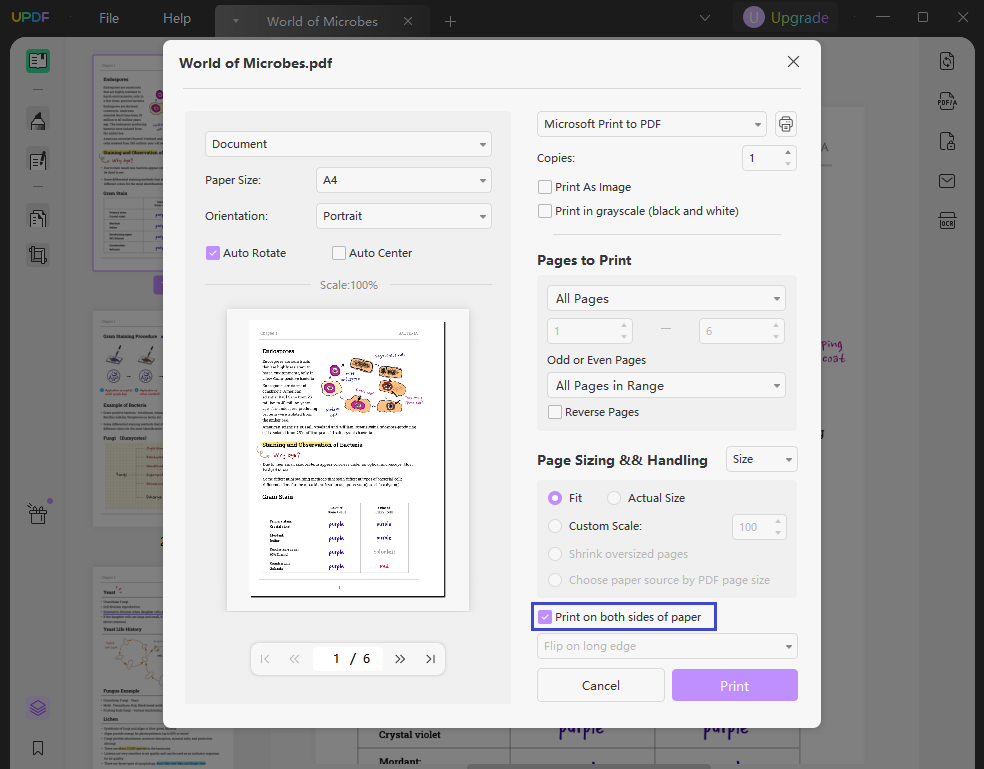Open the Microsoft Print to PDF printer dropdown
This screenshot has width=984, height=769.
(651, 124)
